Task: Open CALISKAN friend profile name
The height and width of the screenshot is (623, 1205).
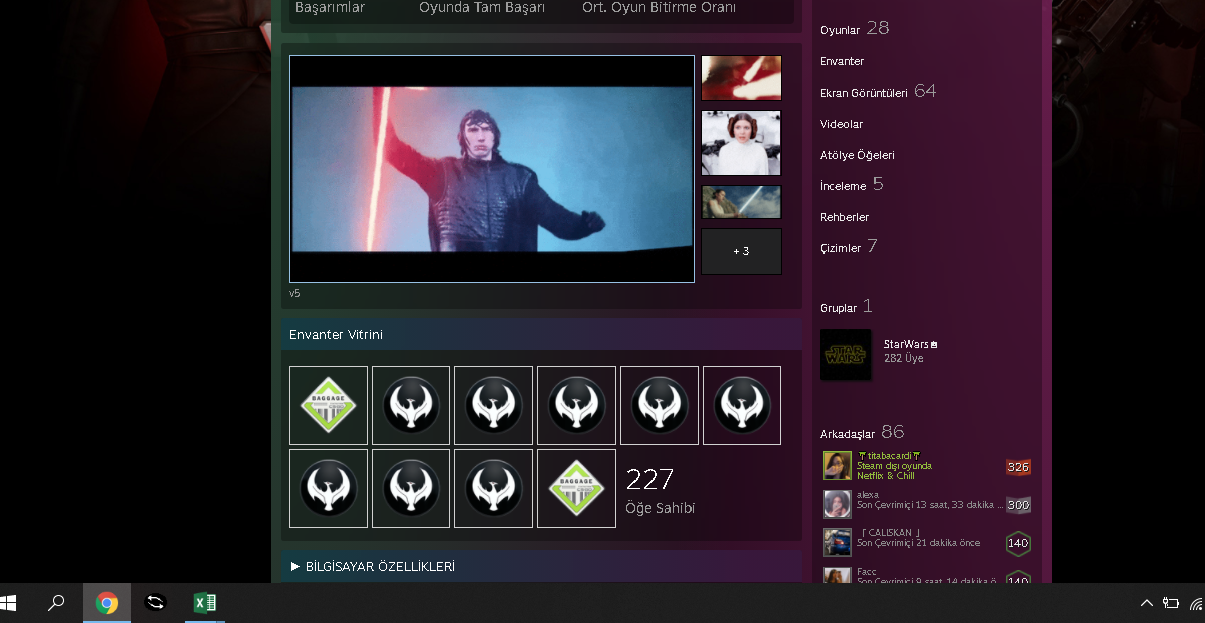Action: tap(889, 532)
